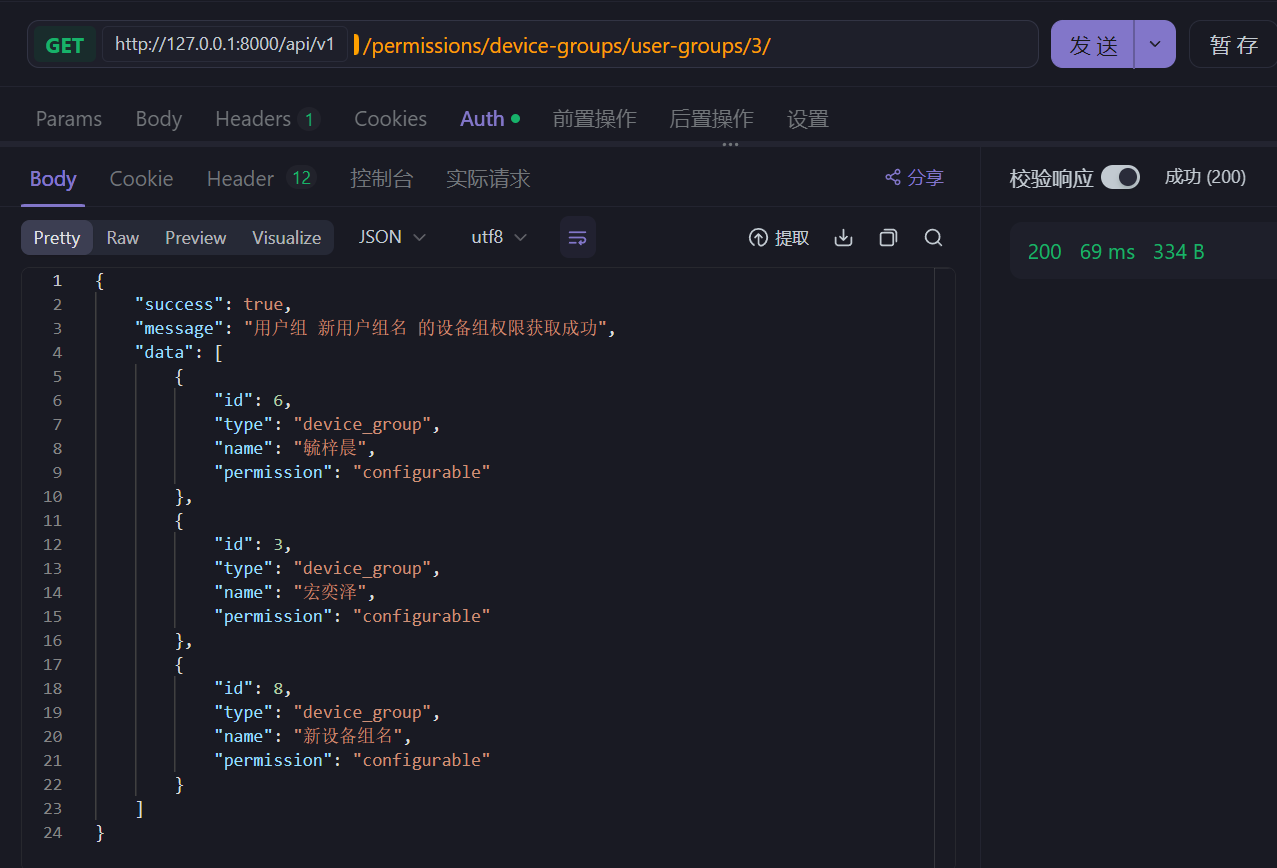Click the "id": 8 line
Screen dimensions: 1277x868
(253, 688)
